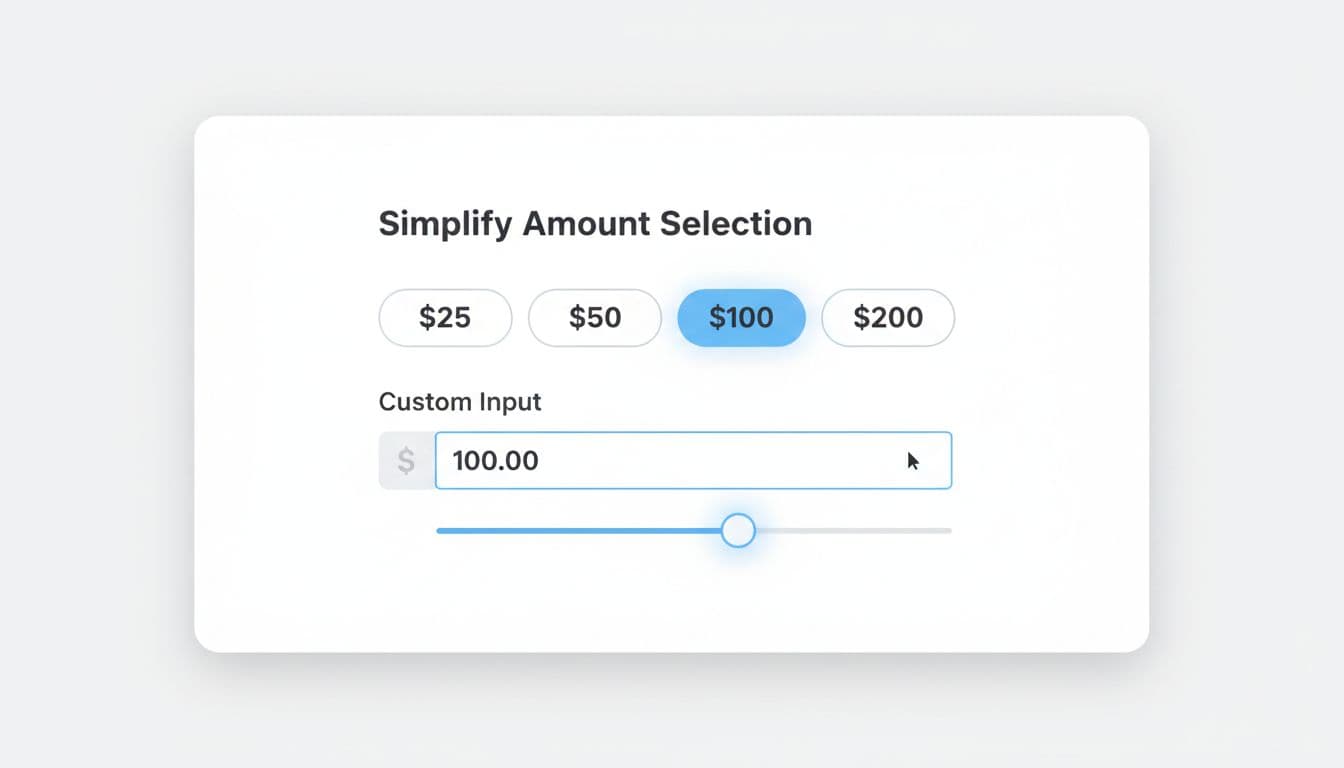Click the glowing slider thumb
1344x768 pixels.
tap(738, 530)
